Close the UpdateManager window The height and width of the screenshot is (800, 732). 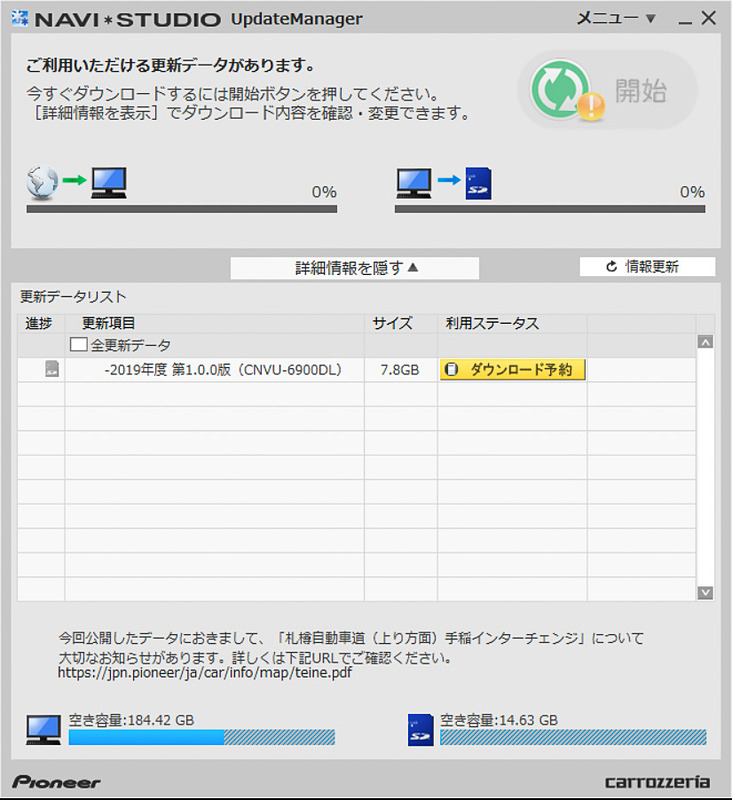(709, 18)
